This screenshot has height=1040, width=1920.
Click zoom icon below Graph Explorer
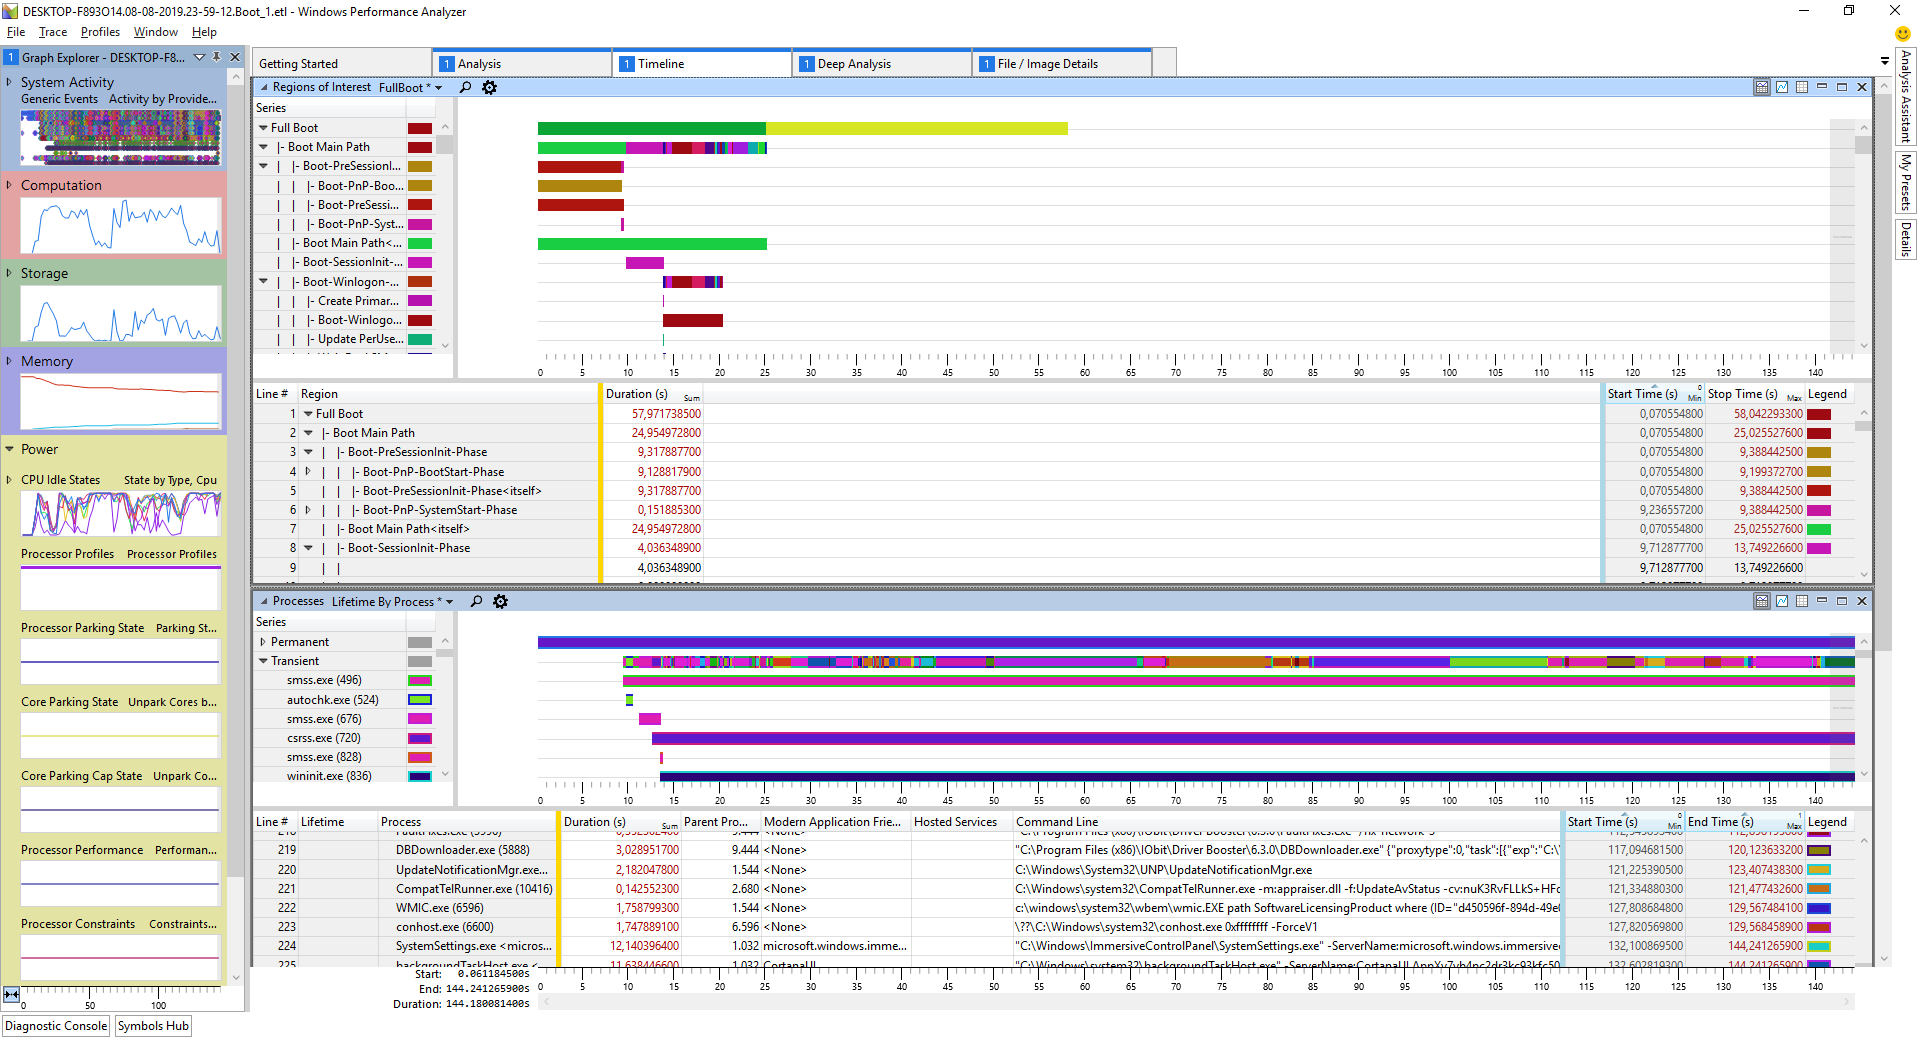[x=11, y=994]
